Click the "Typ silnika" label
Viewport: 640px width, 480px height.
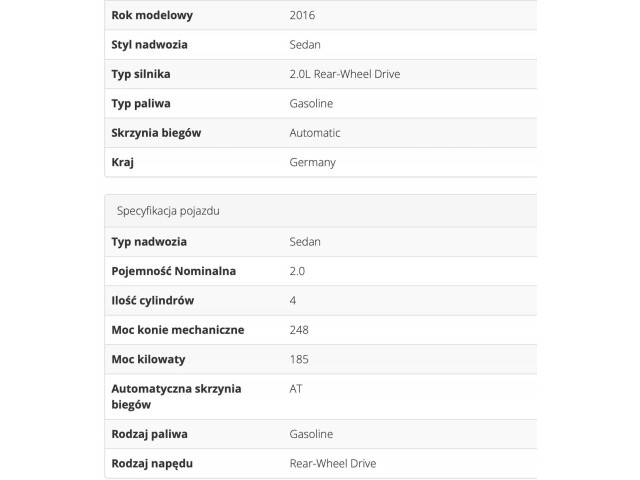[x=144, y=74]
